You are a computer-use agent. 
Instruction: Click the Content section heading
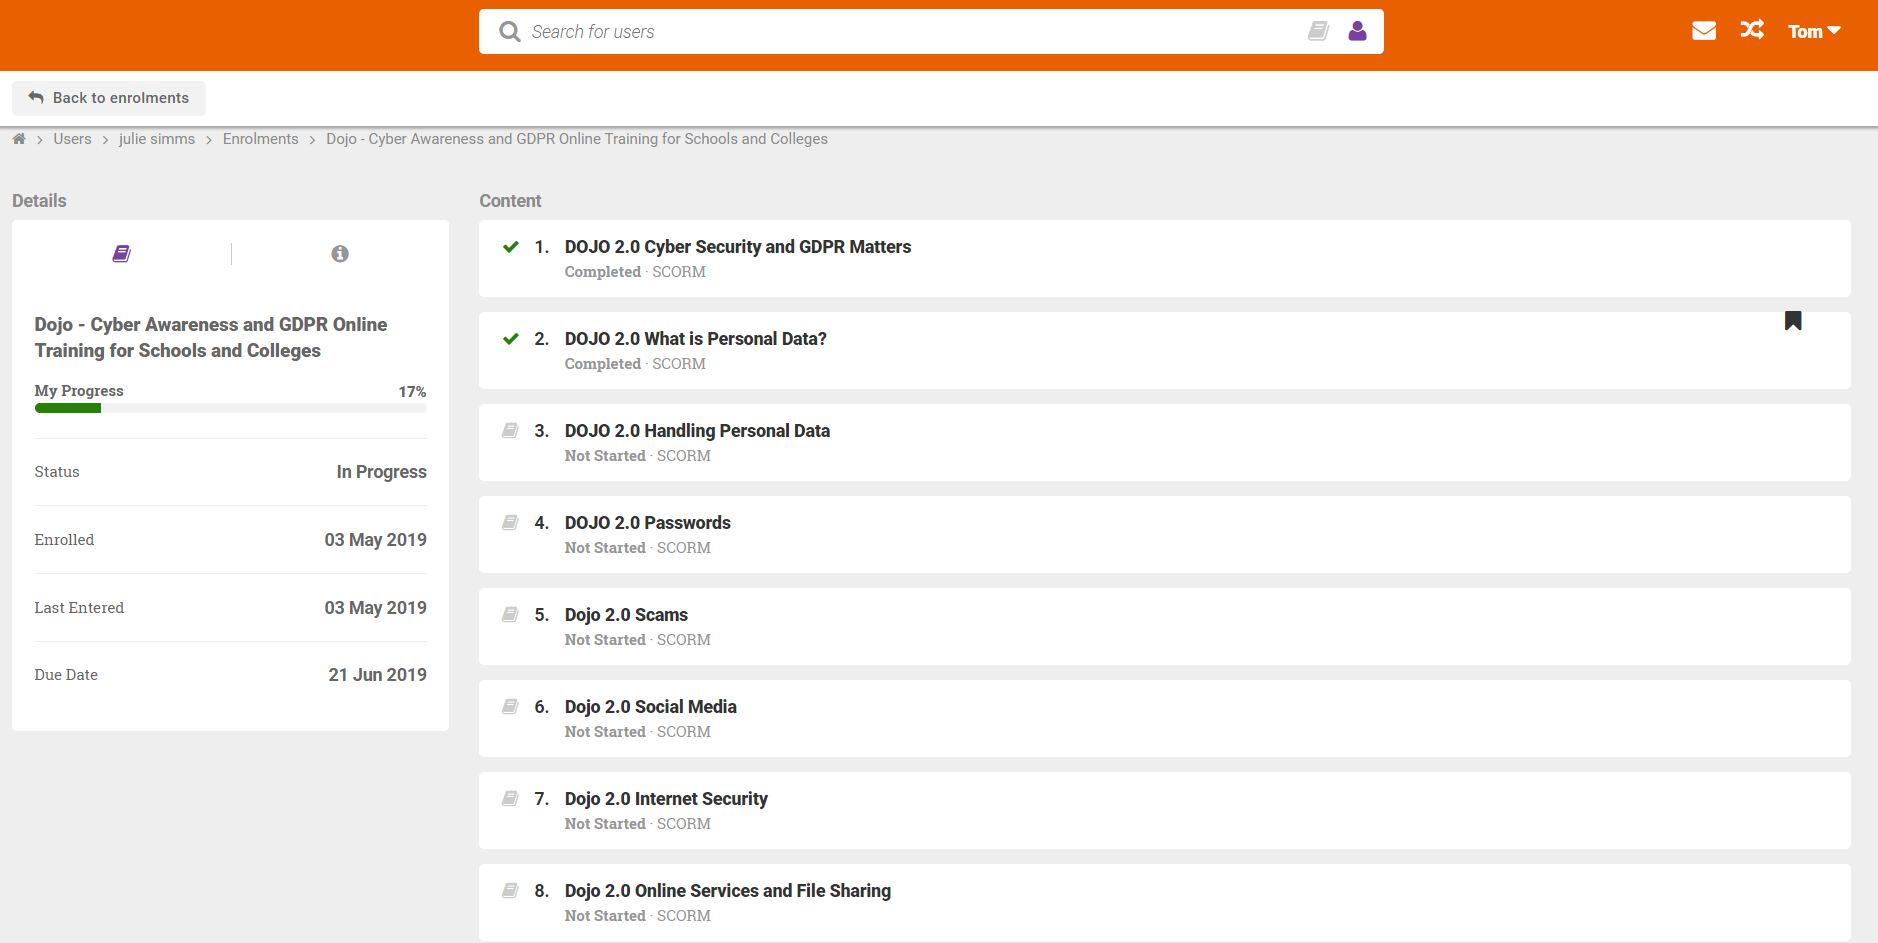click(510, 201)
